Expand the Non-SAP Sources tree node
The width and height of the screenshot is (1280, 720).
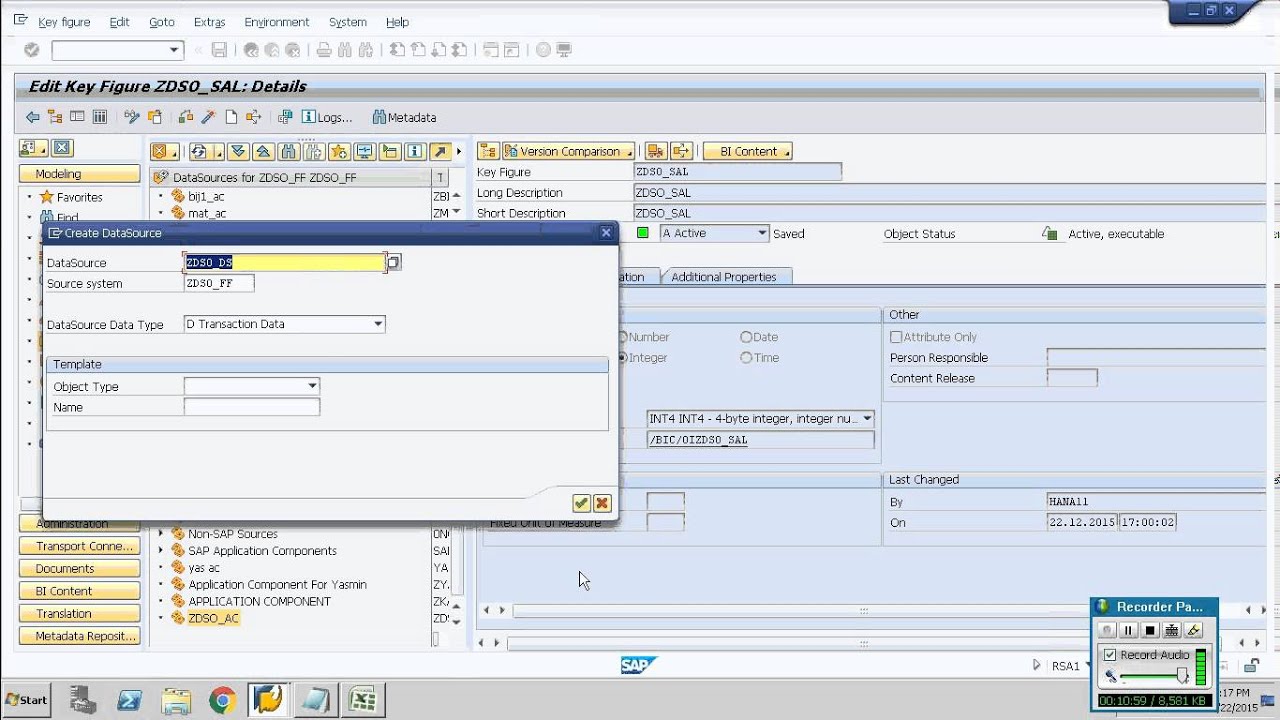tap(160, 534)
